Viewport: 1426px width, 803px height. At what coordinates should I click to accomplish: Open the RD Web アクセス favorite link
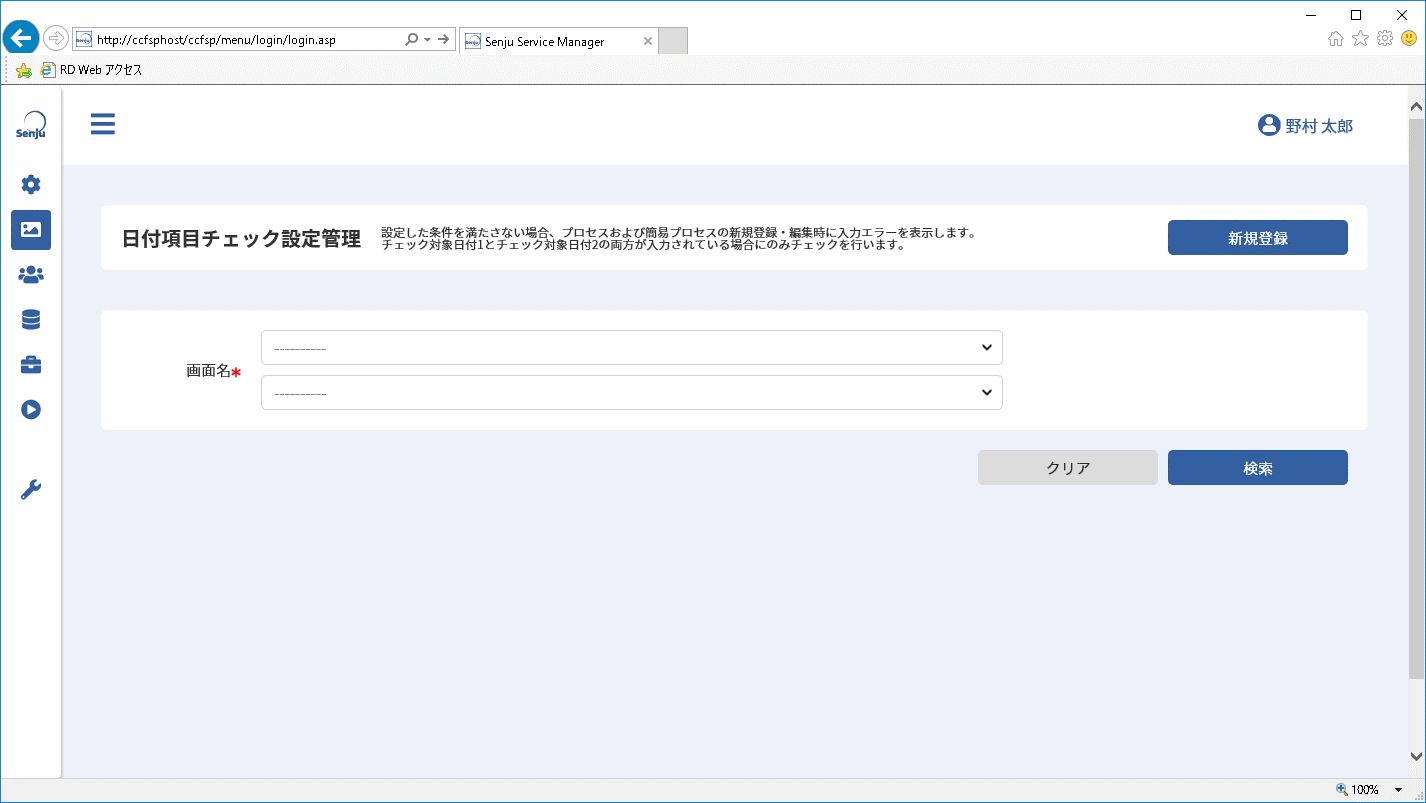click(x=91, y=70)
